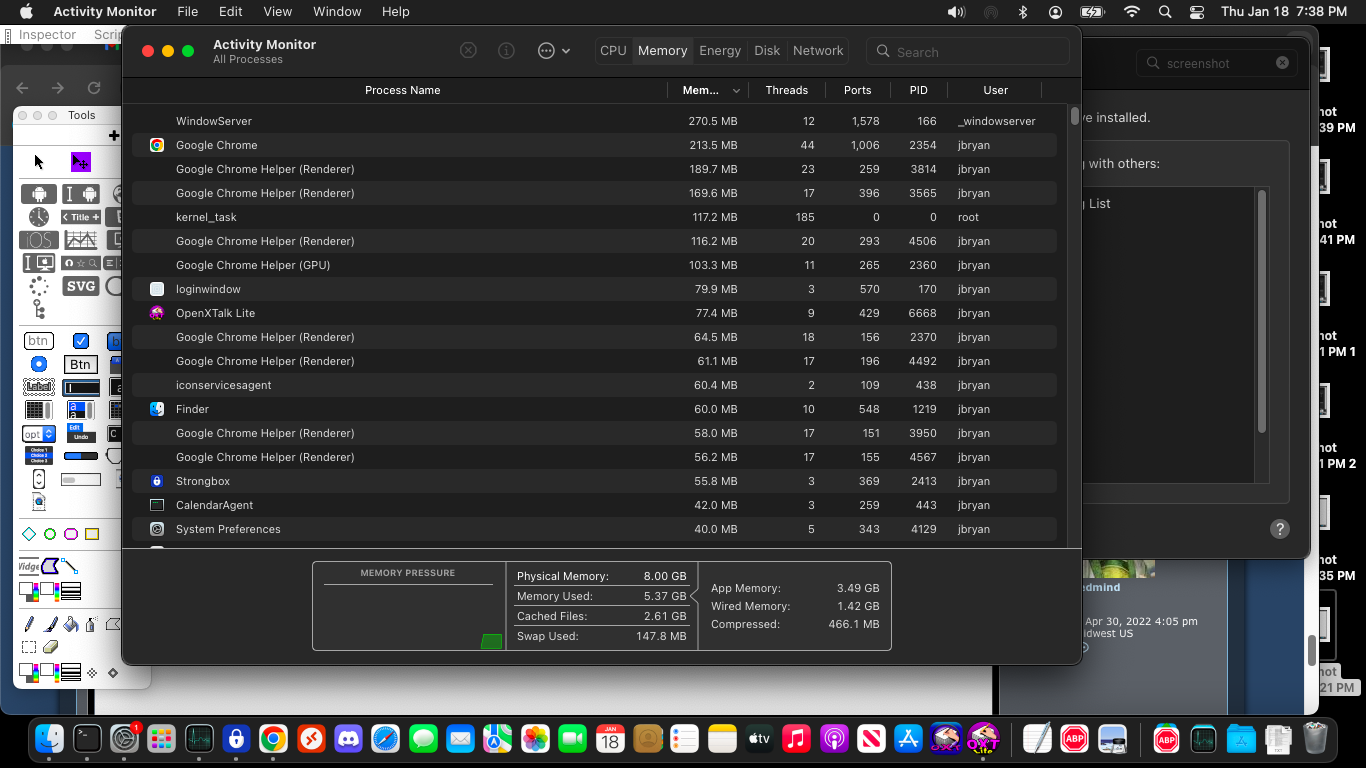Image resolution: width=1366 pixels, height=768 pixels.
Task: Select the WindowServer process row
Action: pos(594,121)
